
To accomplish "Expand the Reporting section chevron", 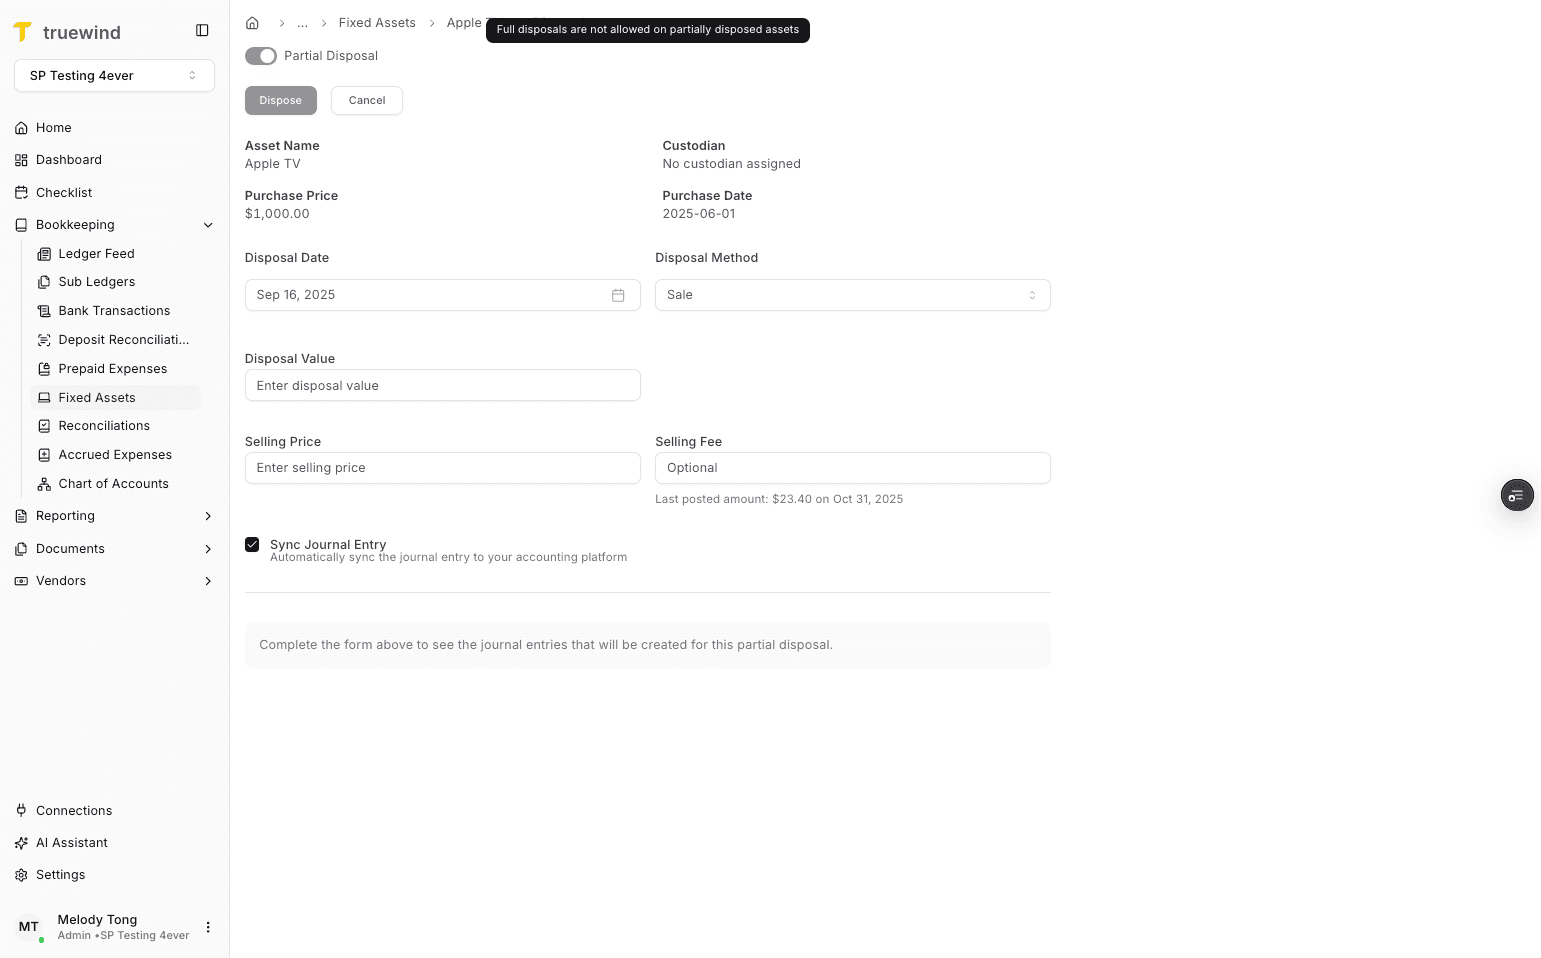I will 208,516.
